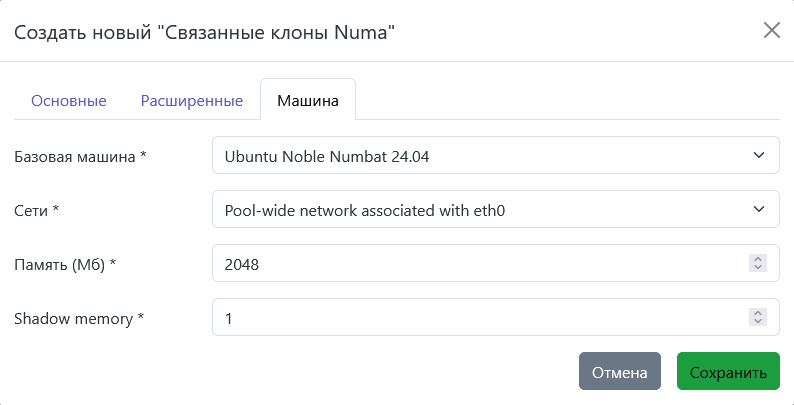The width and height of the screenshot is (794, 405).
Task: Open the Pool-wide network eth0 combo box
Action: [480, 209]
